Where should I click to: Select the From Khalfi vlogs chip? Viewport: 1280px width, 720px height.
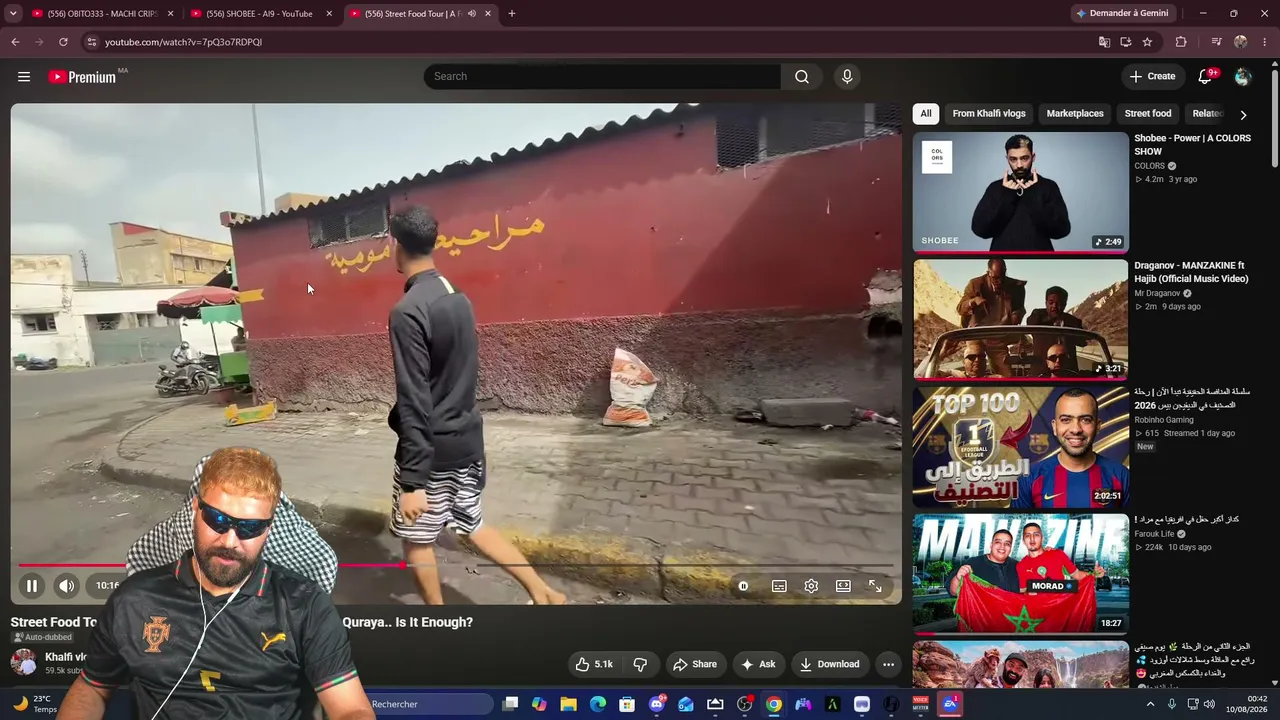point(989,114)
